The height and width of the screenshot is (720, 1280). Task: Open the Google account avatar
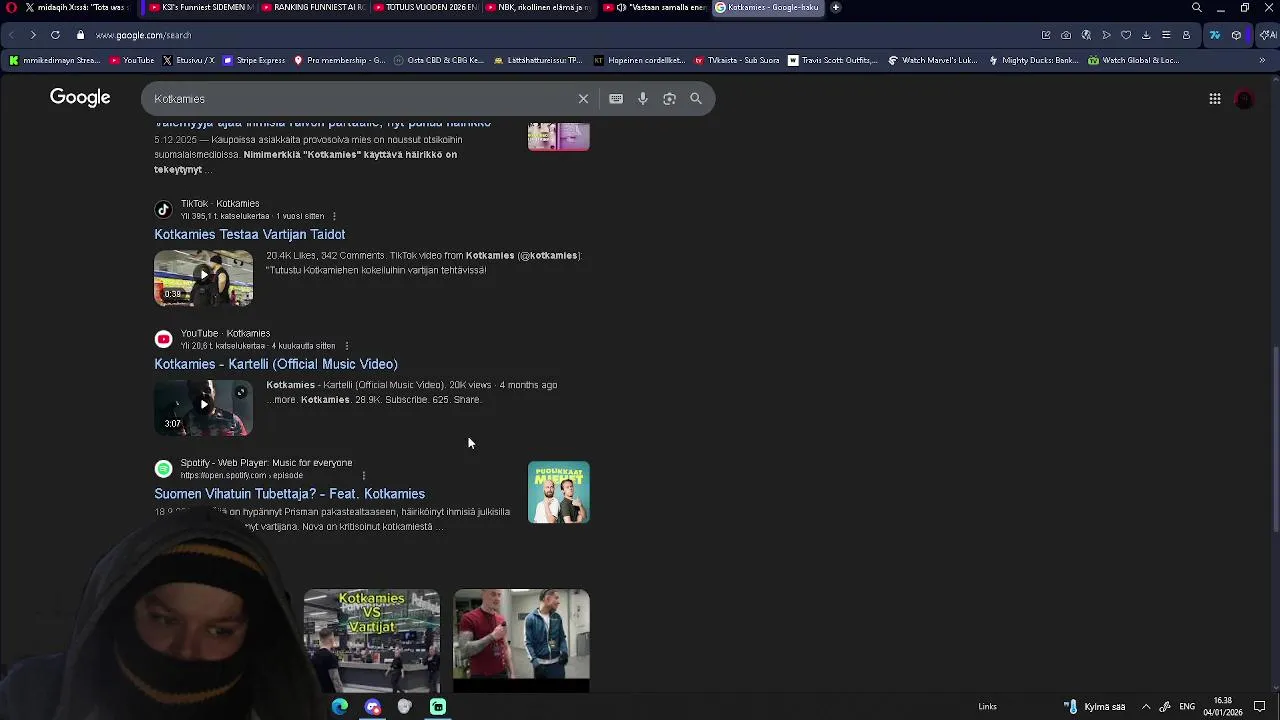[1244, 99]
